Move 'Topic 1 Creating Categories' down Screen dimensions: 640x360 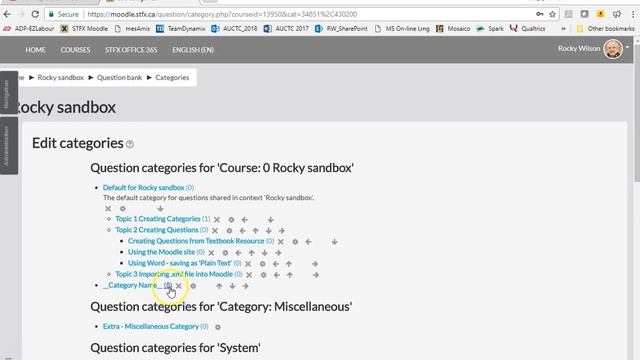pos(270,220)
